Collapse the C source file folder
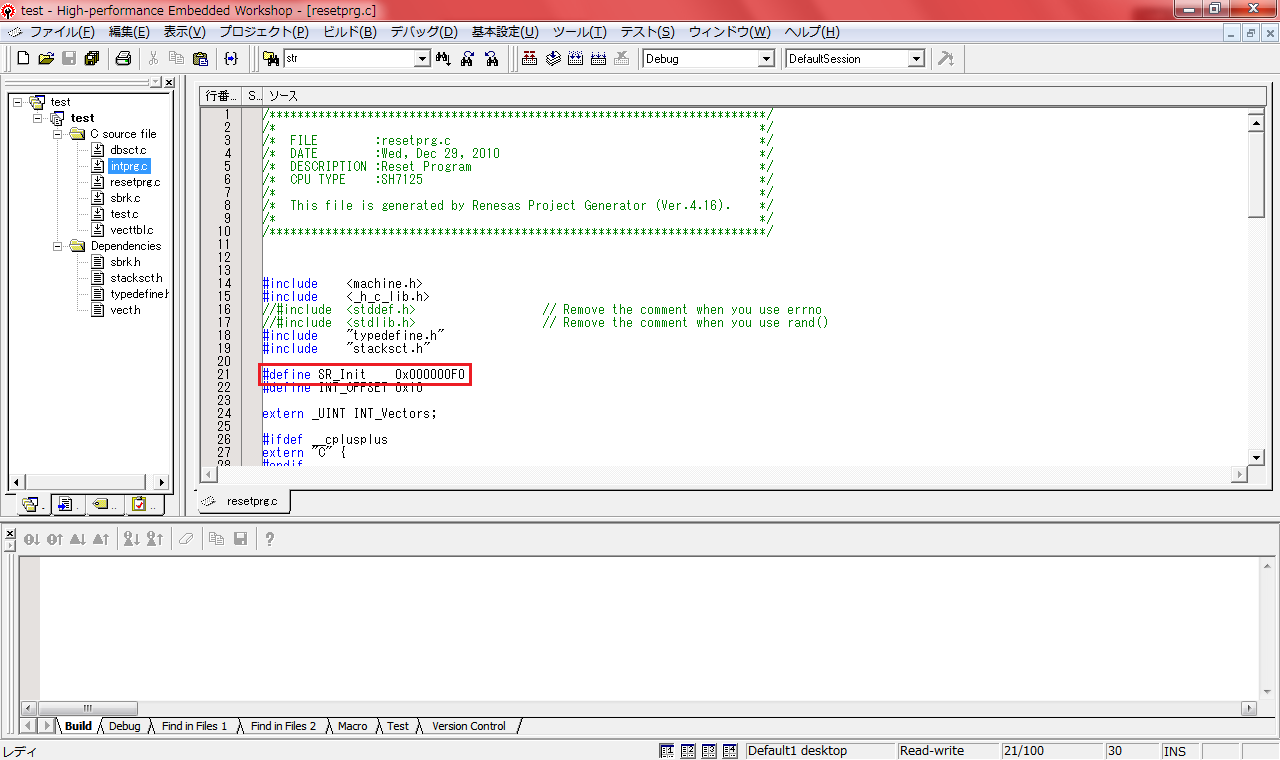 (58, 134)
